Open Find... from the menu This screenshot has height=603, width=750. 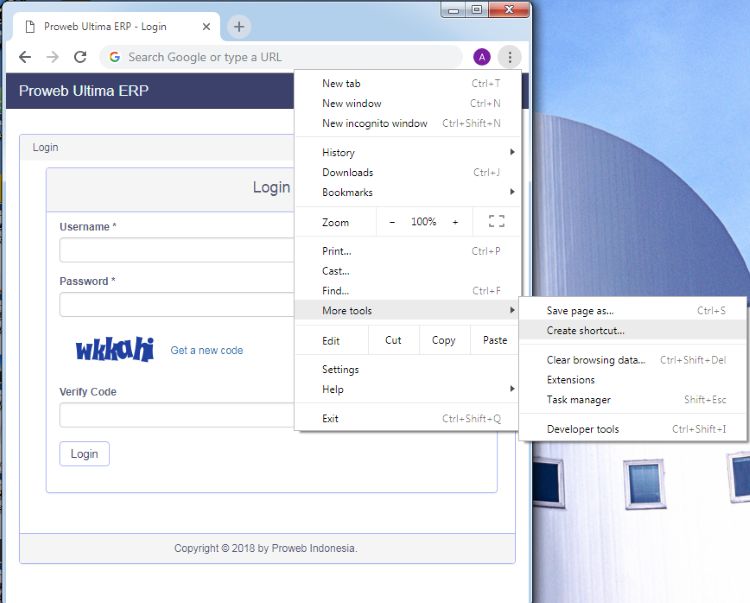coord(407,291)
